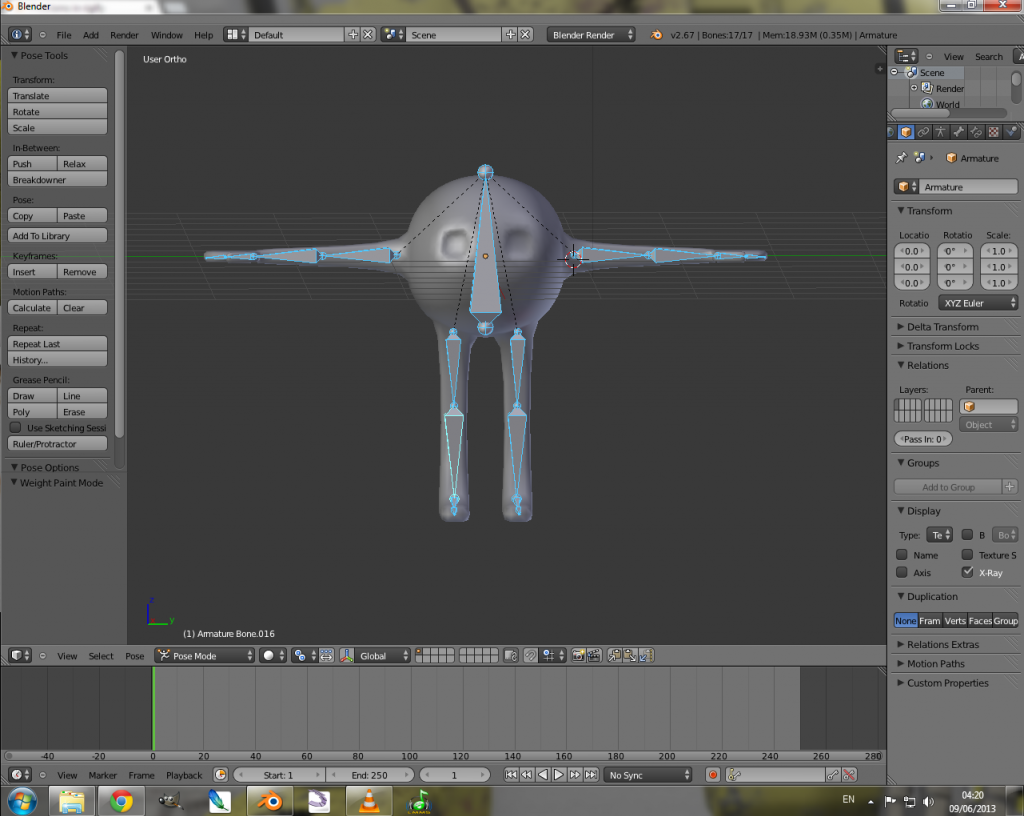The width and height of the screenshot is (1024, 816).
Task: Expand the Relations Extras panel
Action: coord(943,644)
